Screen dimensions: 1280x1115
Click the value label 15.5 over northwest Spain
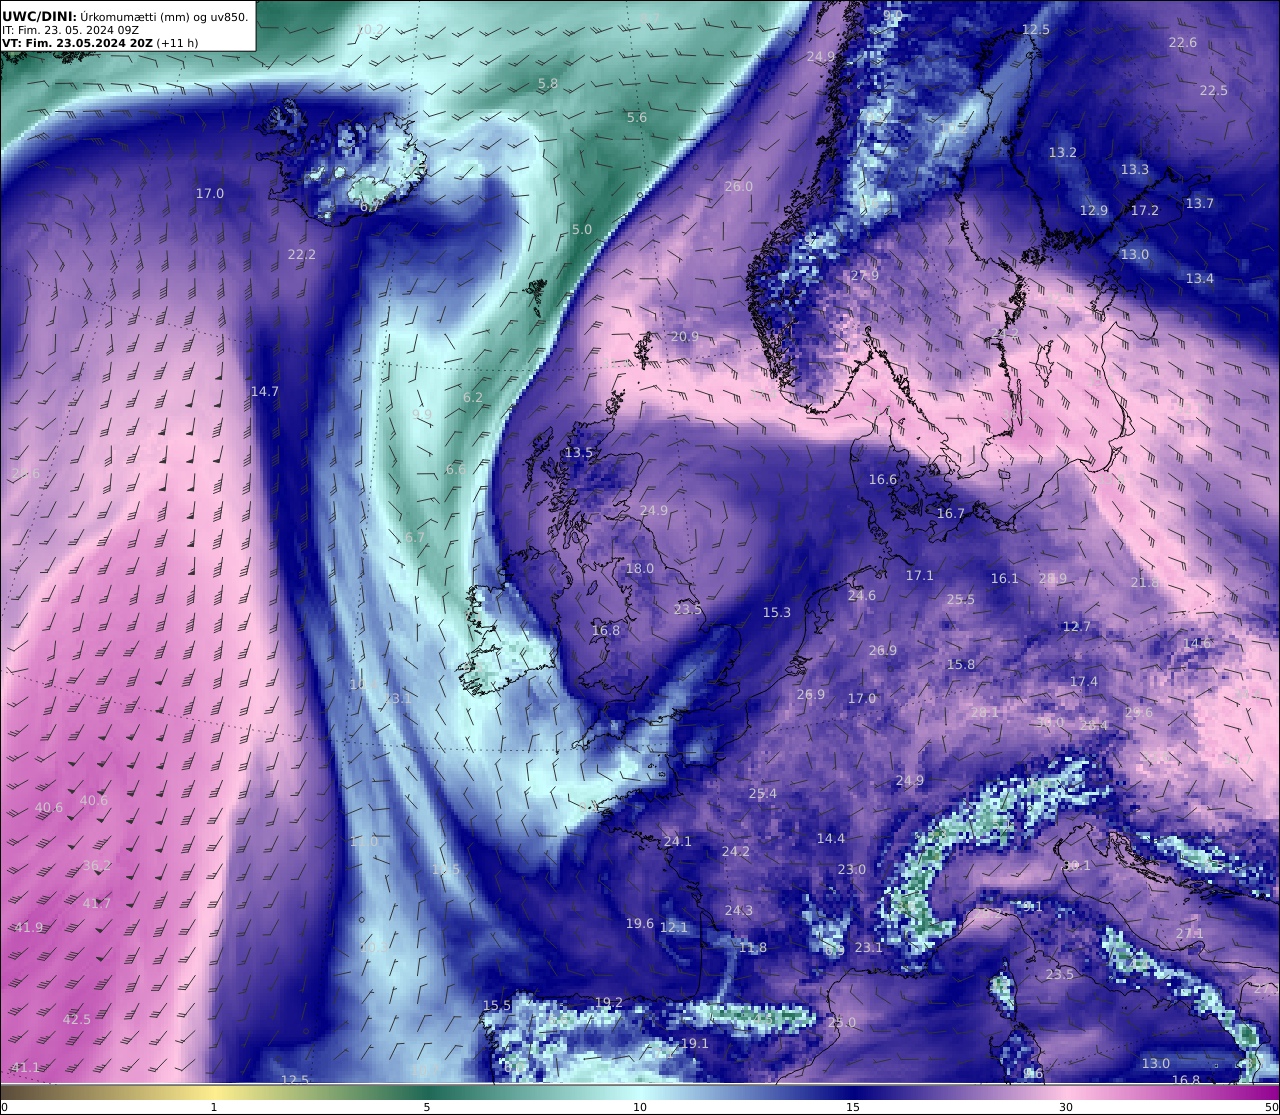[x=496, y=1006]
